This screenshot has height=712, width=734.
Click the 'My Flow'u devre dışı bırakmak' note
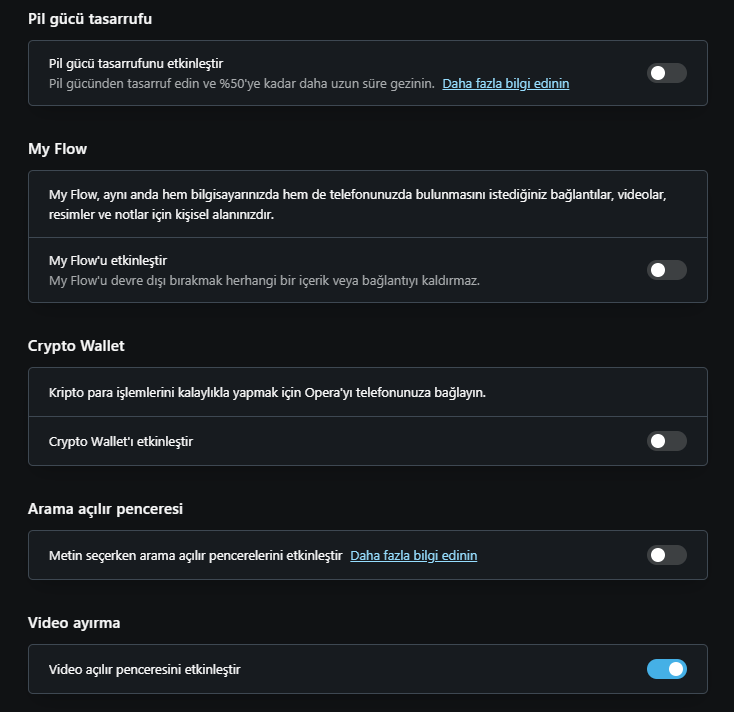tap(264, 280)
